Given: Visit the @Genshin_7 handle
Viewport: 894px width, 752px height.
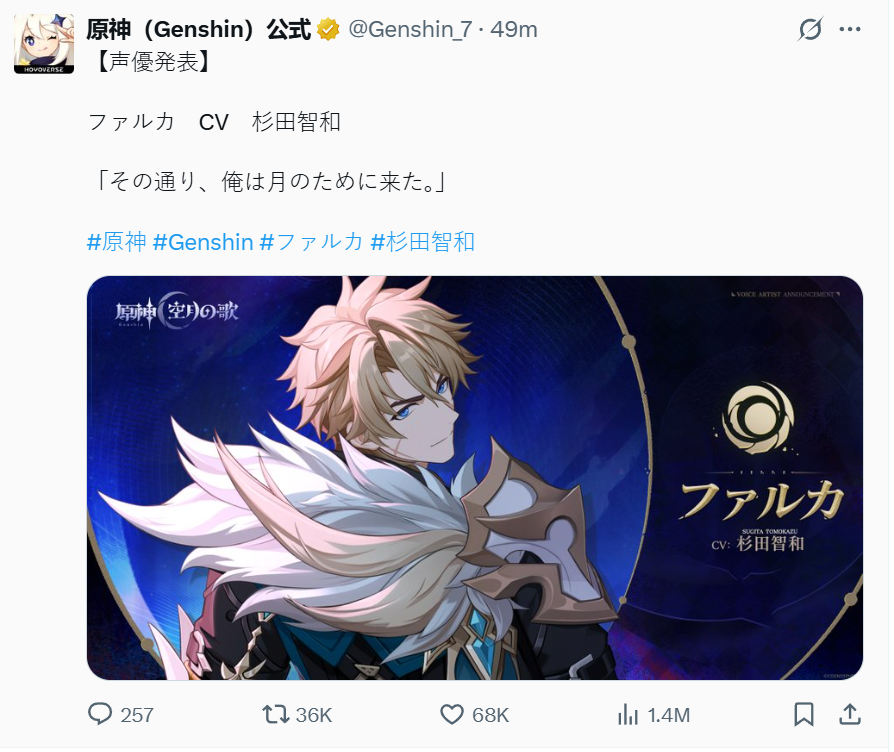Looking at the screenshot, I should [410, 29].
